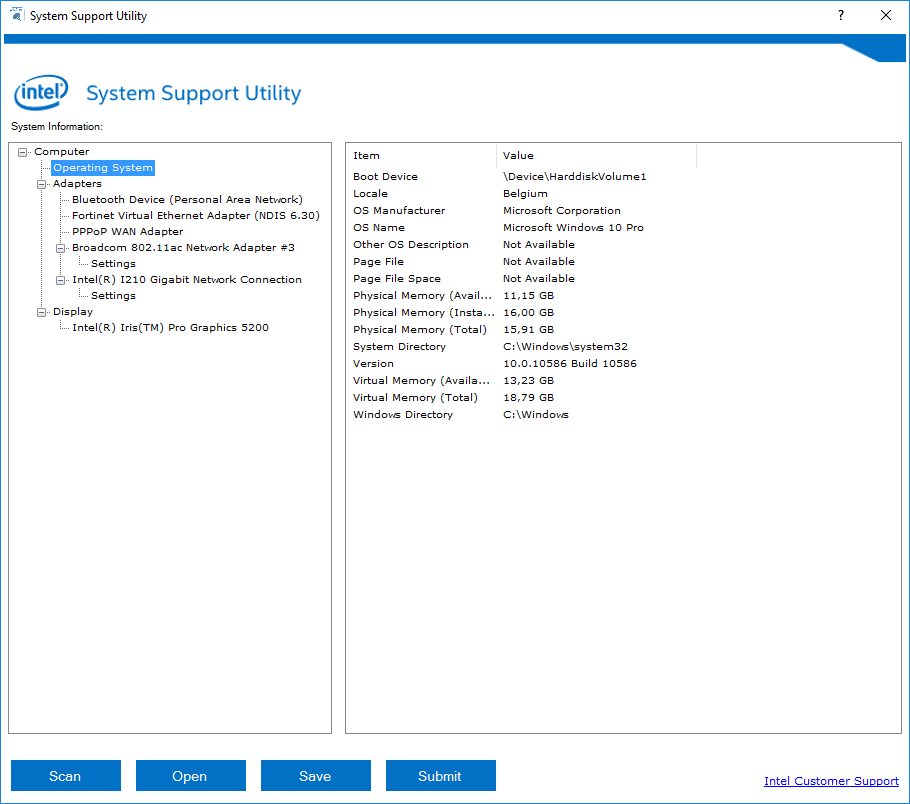Screen dimensions: 910x804
Task: Open Settings under Broadcom 802.11ac adapter
Action: (x=113, y=264)
